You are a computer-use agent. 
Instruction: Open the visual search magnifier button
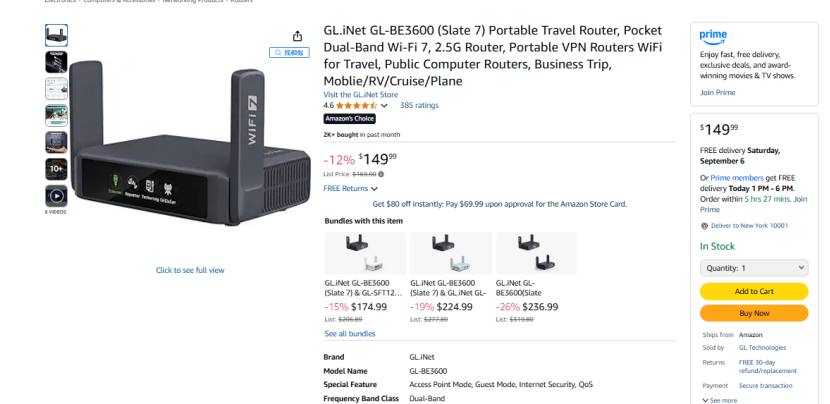click(x=289, y=52)
